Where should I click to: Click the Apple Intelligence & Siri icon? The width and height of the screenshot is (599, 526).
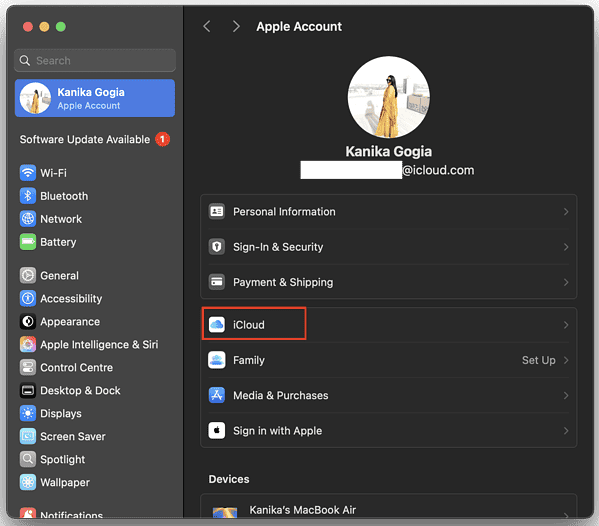pos(28,344)
